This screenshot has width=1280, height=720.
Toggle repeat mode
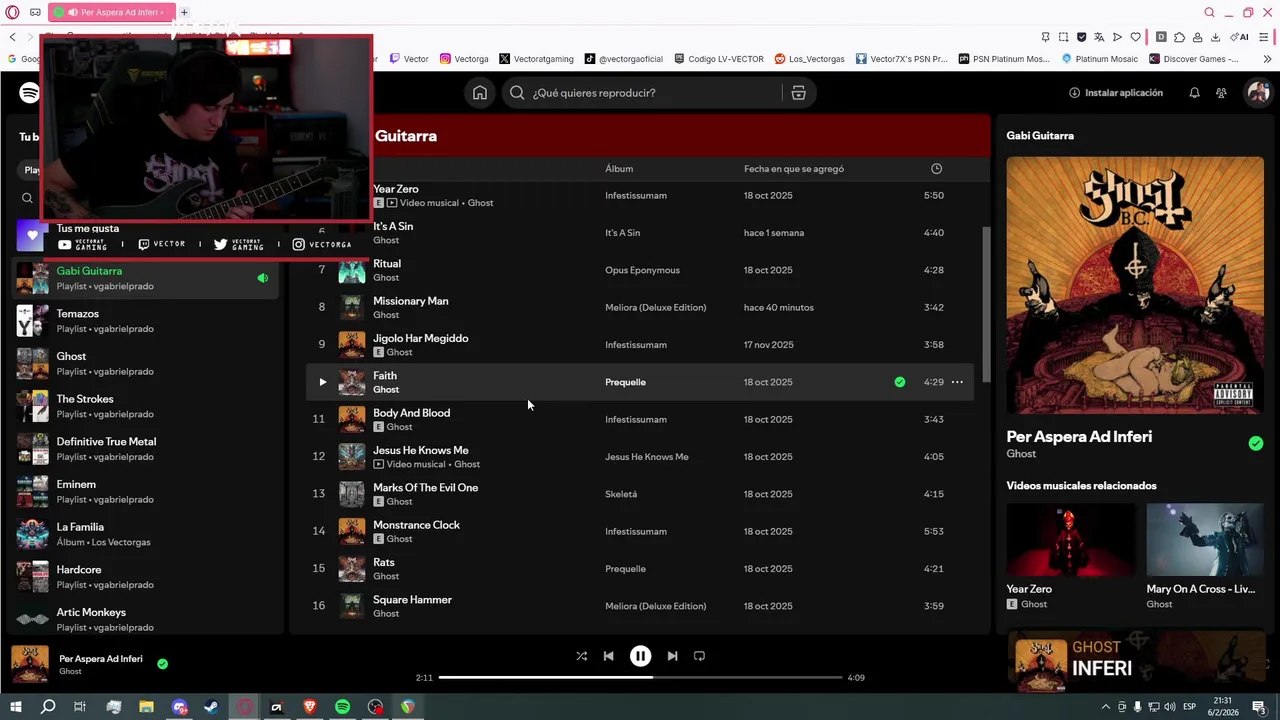click(699, 656)
